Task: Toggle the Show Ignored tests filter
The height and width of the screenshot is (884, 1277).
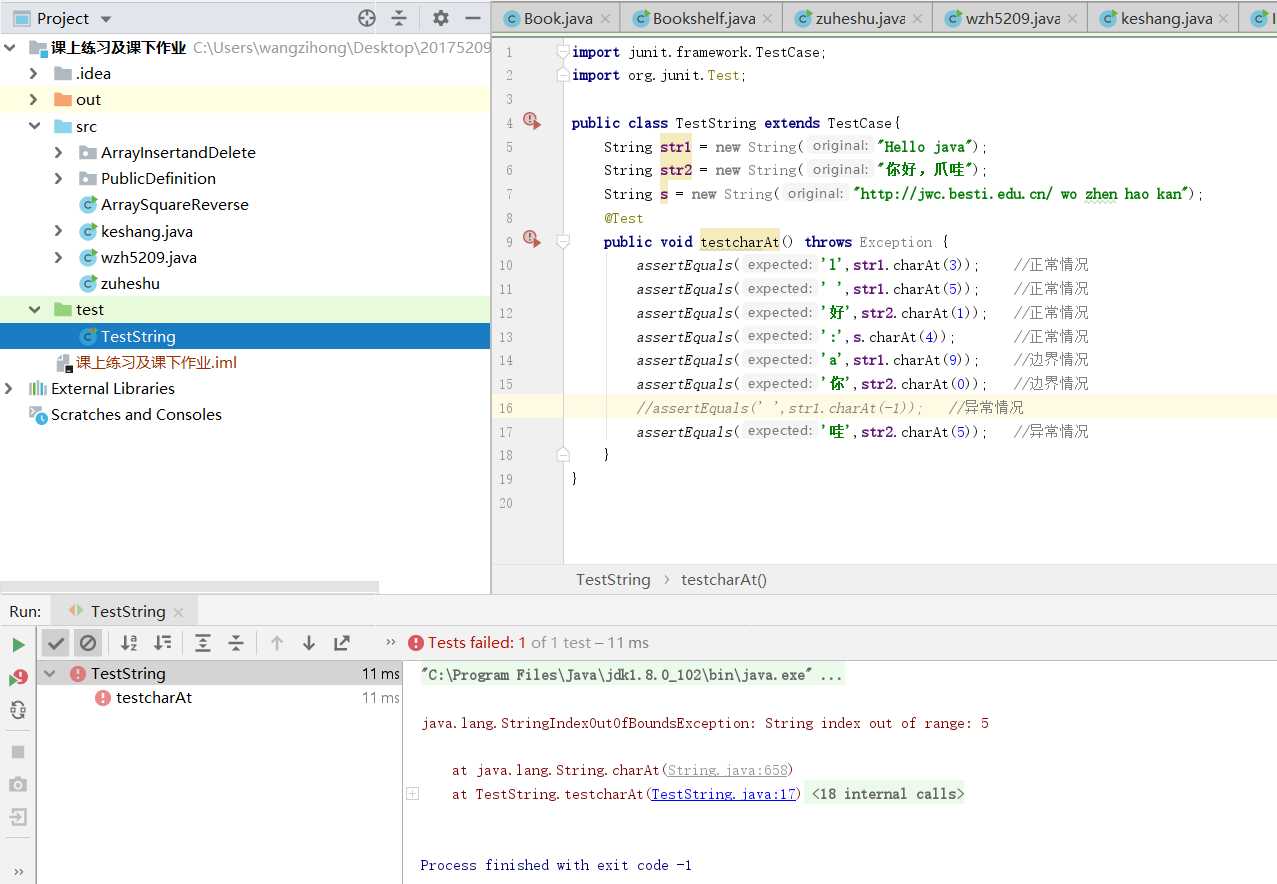Action: click(88, 643)
